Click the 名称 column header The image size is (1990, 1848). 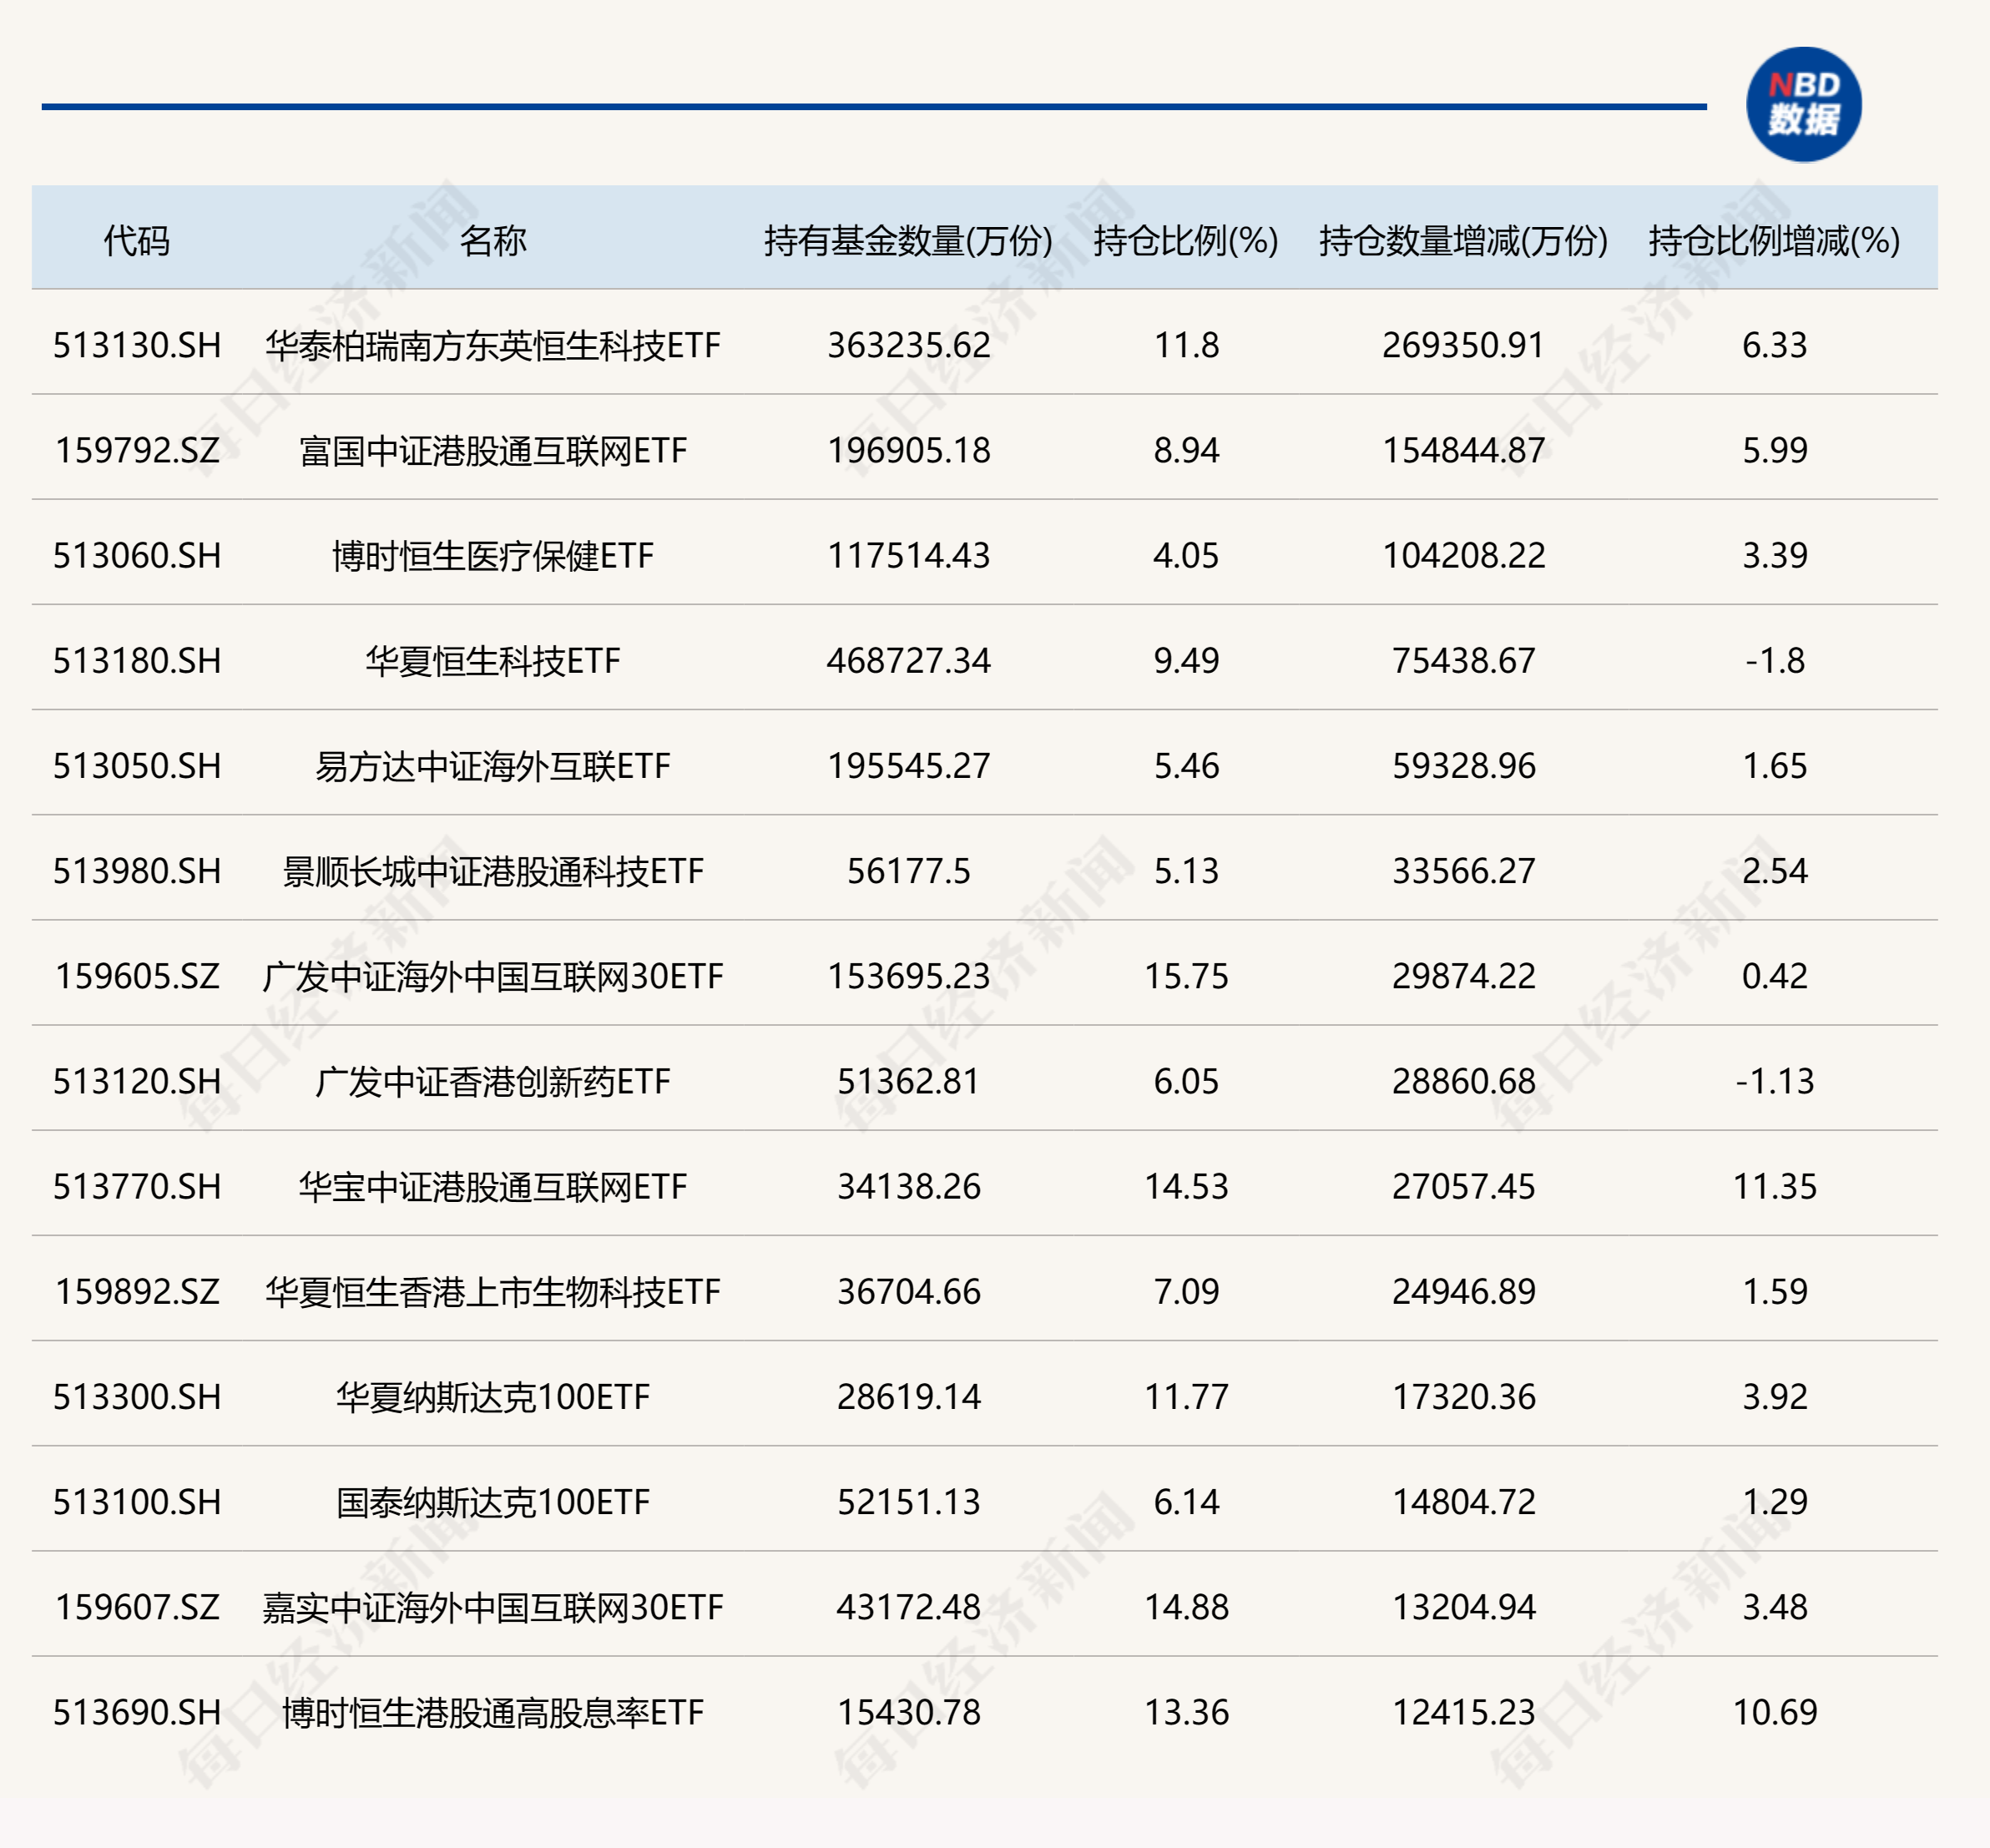click(493, 241)
